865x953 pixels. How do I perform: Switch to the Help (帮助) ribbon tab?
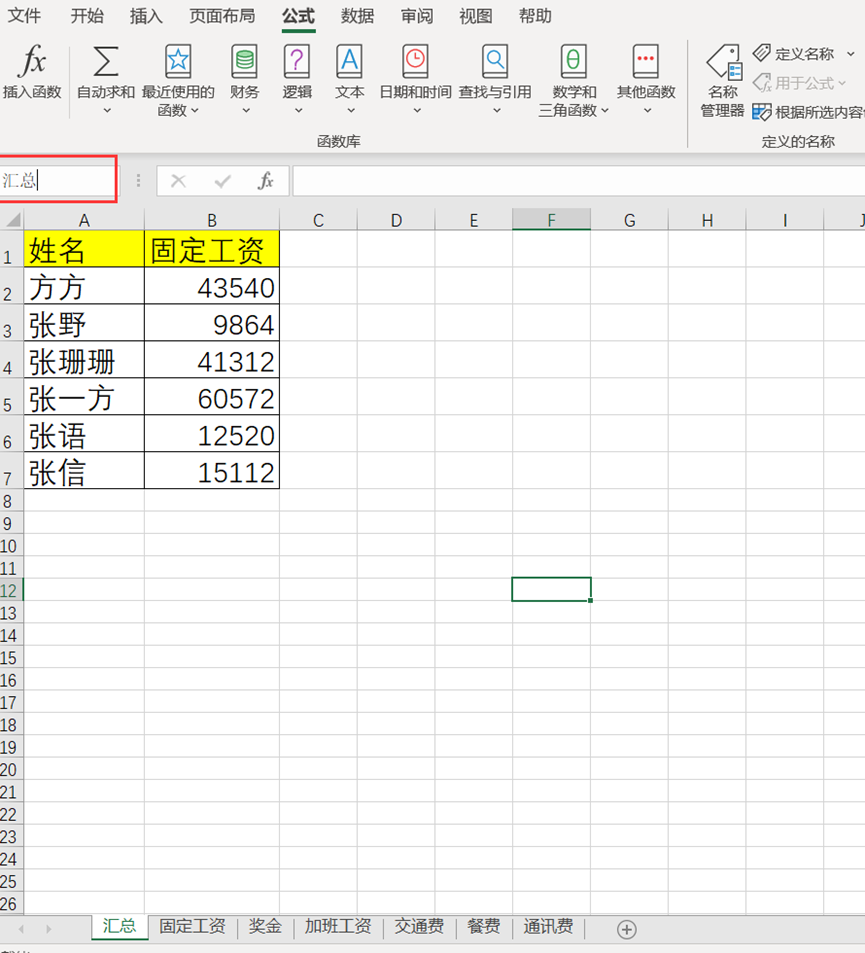coord(535,16)
